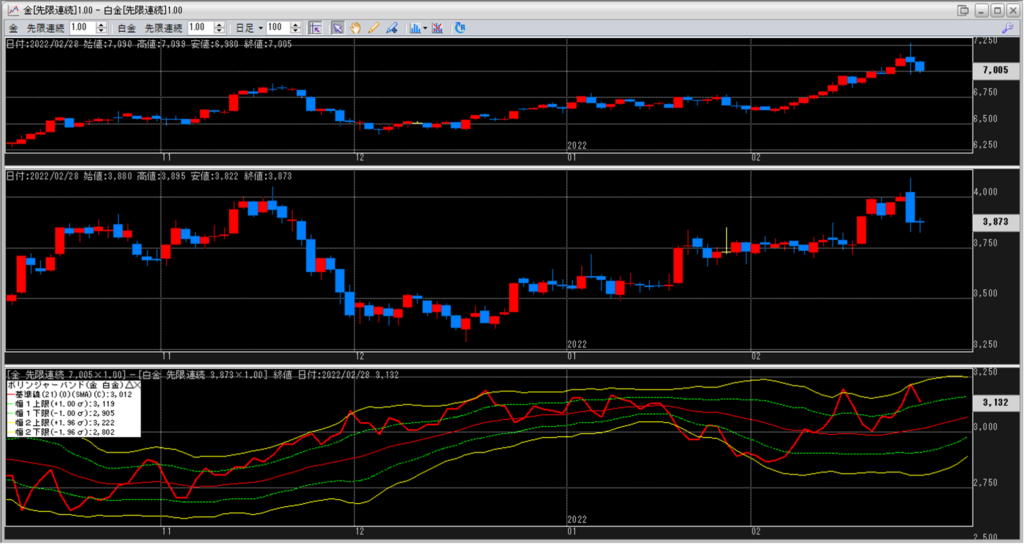Expand the bar chart icon dropdown arrow
The image size is (1024, 544).
point(425,28)
